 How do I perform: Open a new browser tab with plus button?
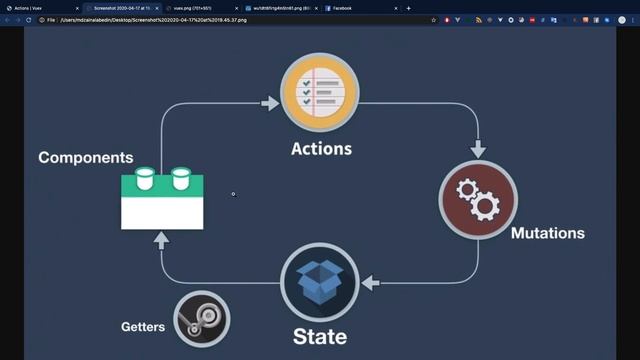[x=409, y=8]
